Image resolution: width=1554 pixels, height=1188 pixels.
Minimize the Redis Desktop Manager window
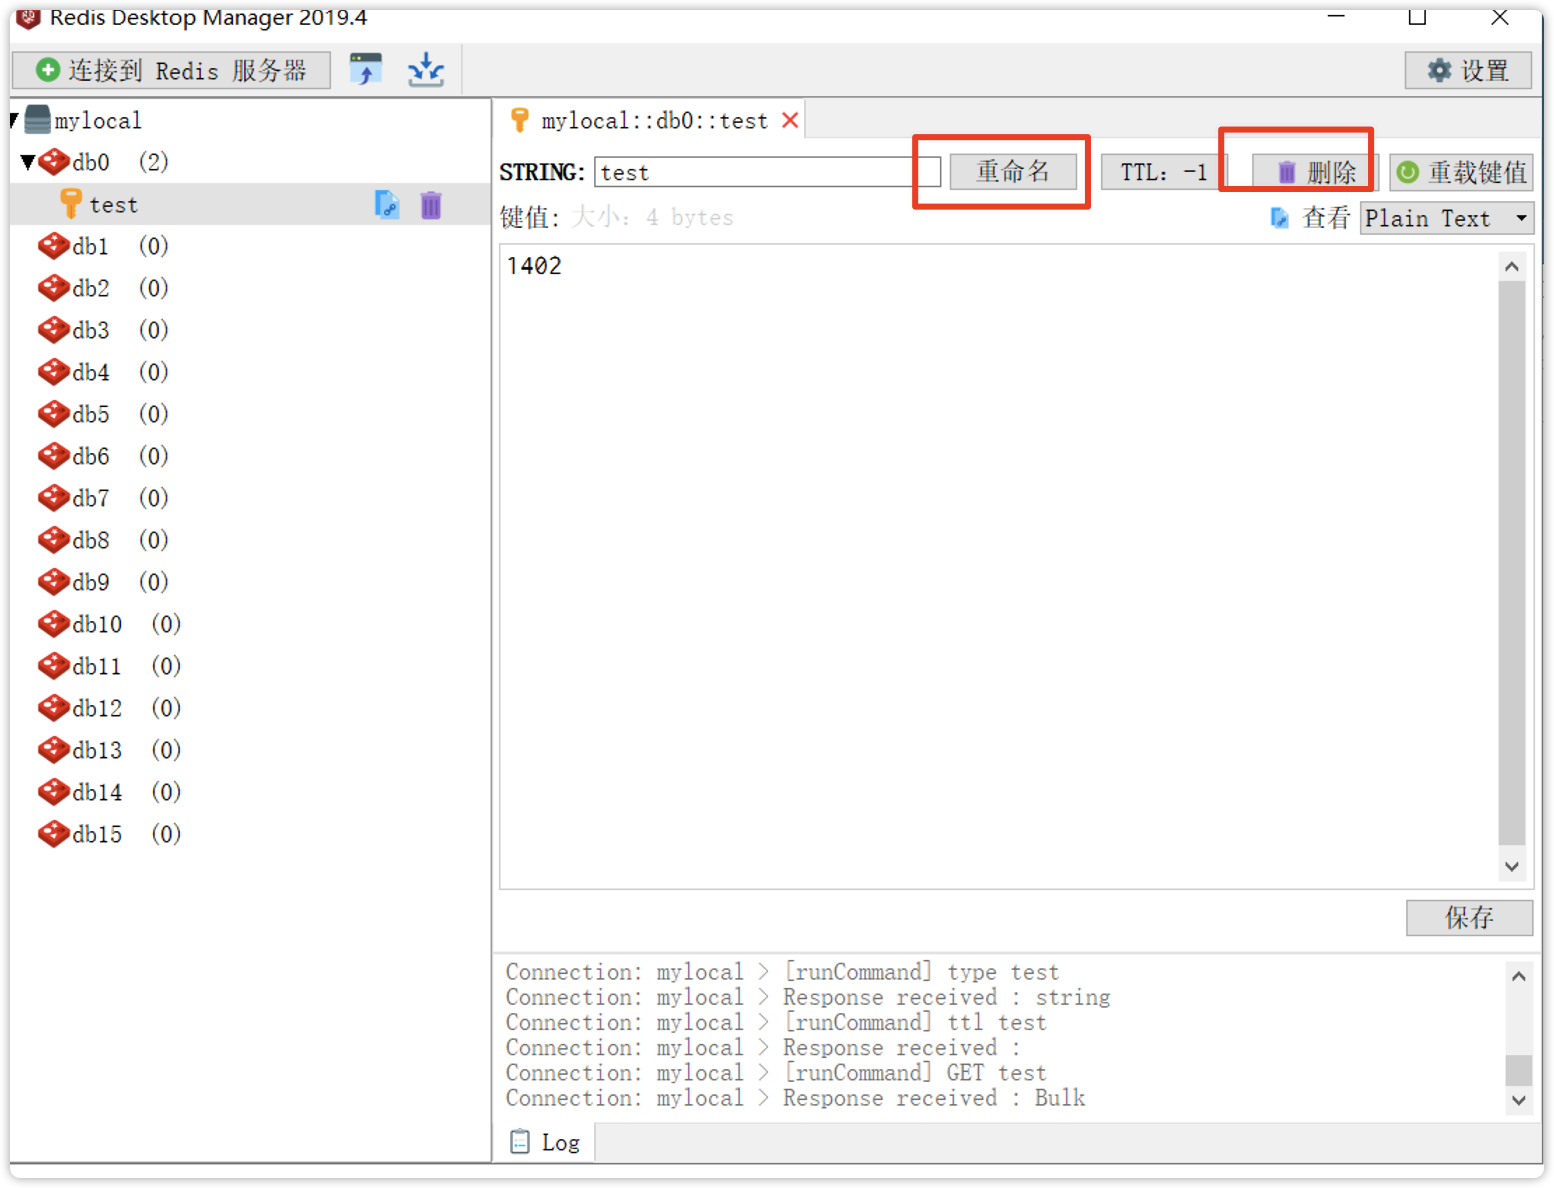(x=1336, y=17)
